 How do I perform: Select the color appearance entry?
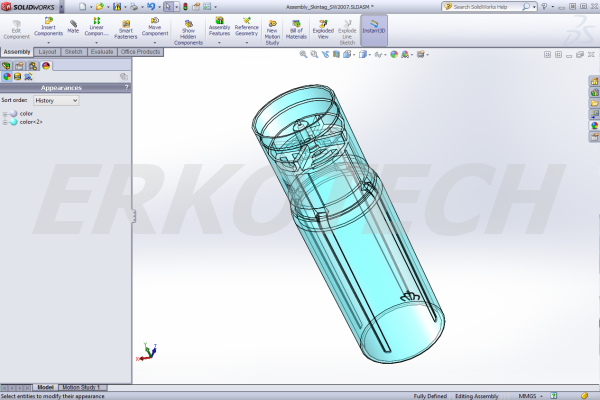[26, 113]
